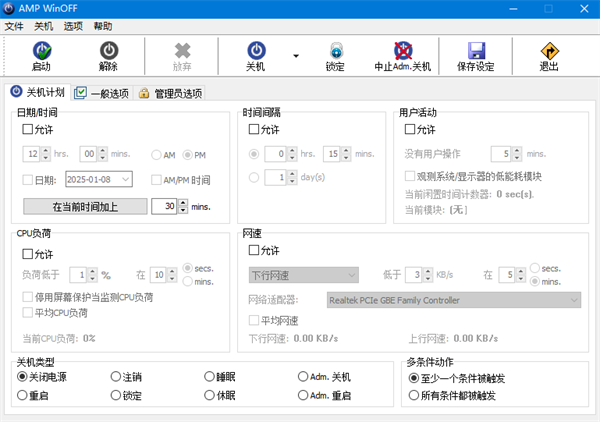
Task: Toggle the AM/PM 时间 checkbox
Action: (156, 180)
